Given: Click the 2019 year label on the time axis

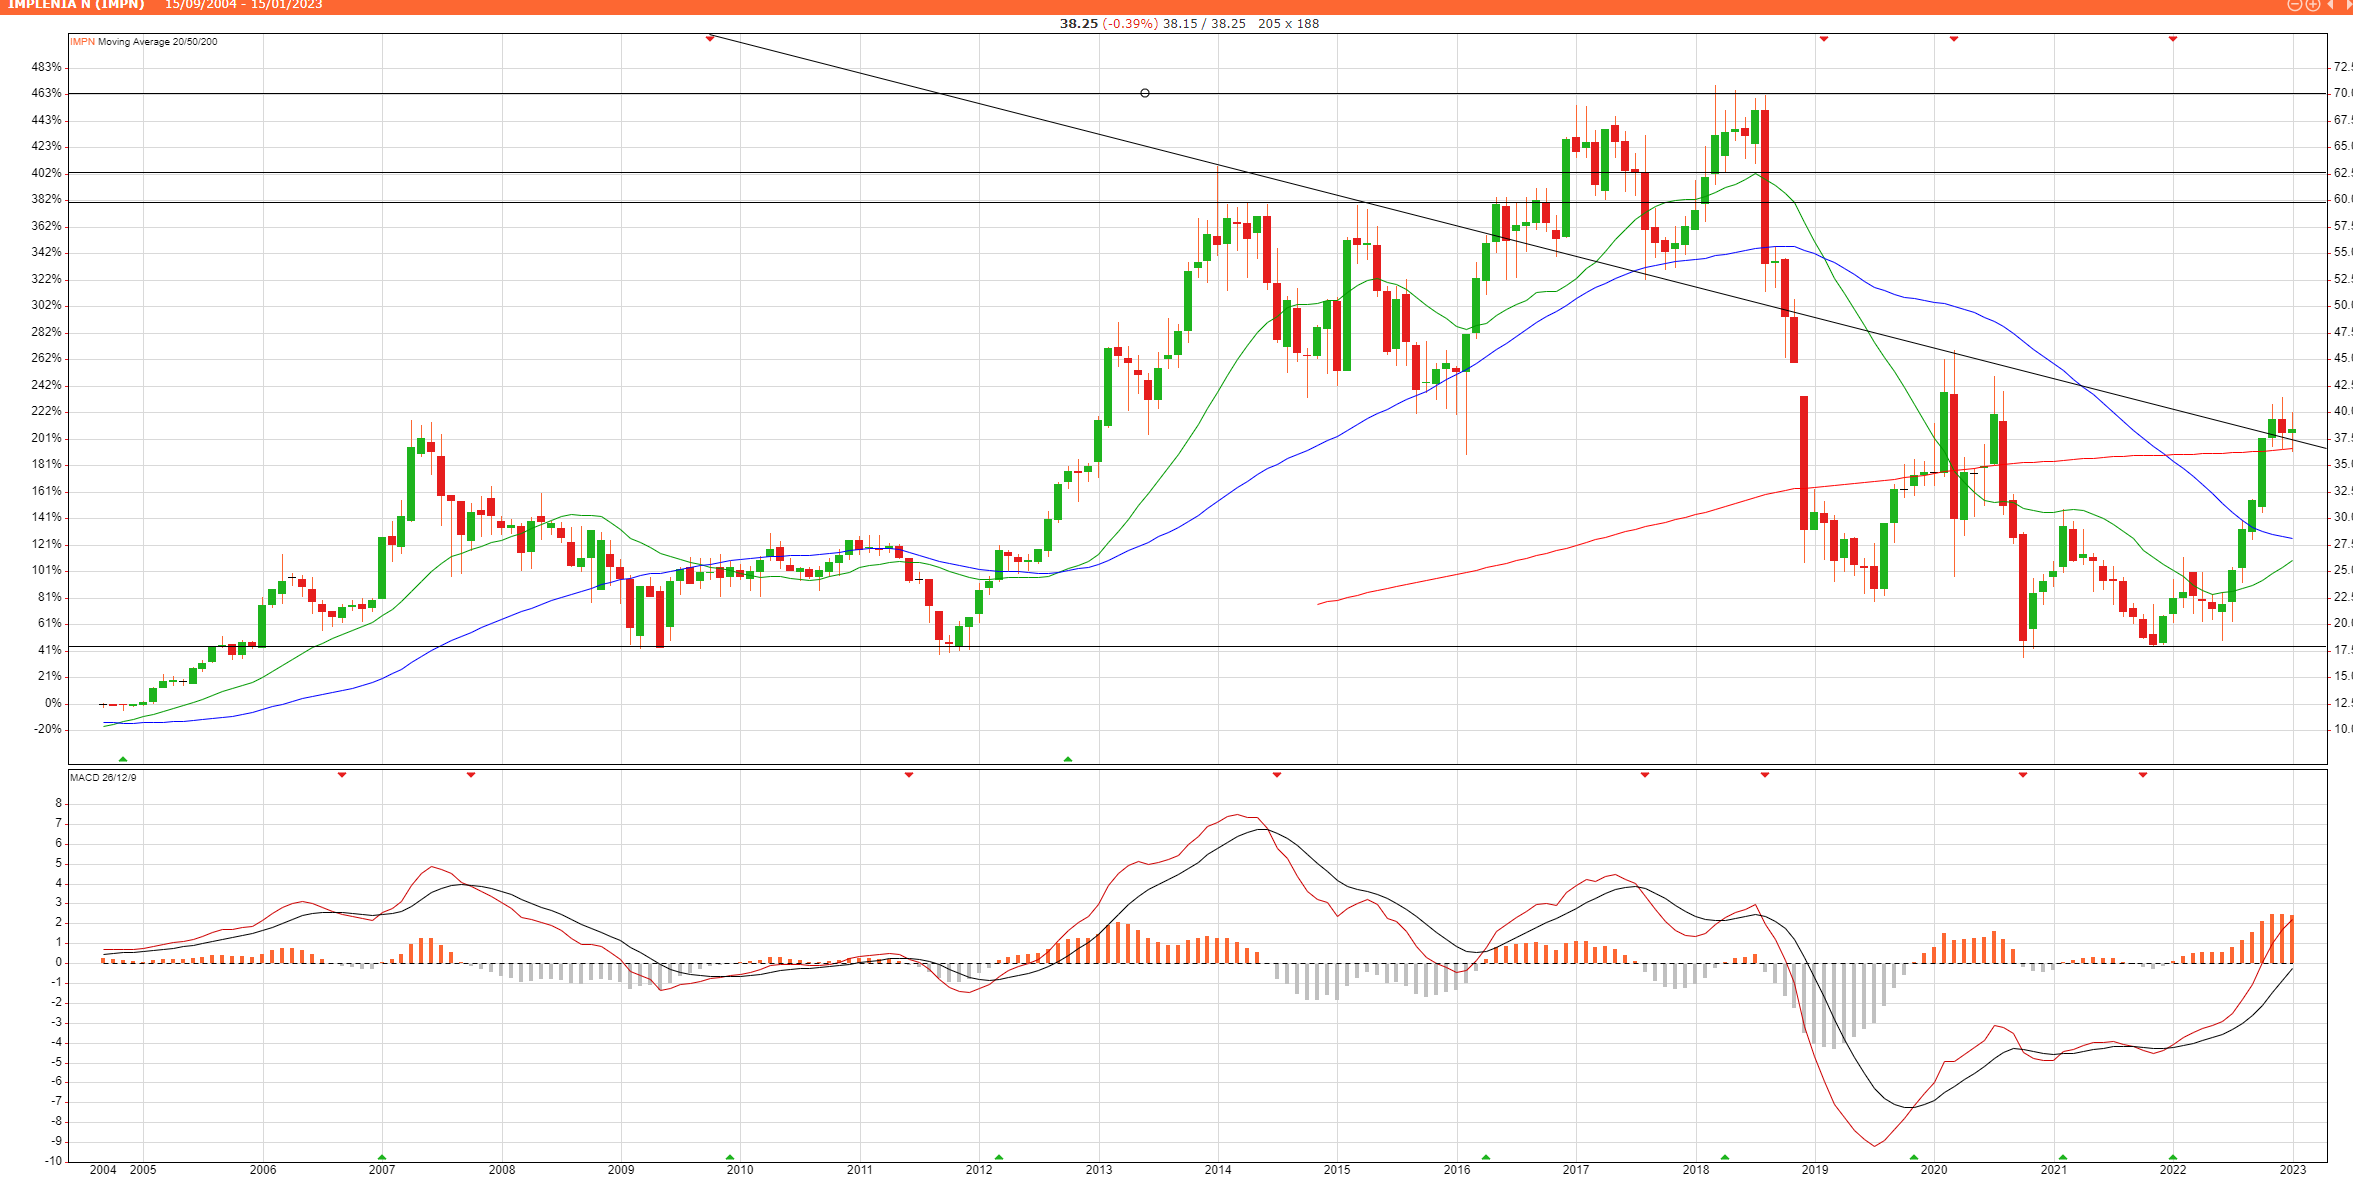Looking at the screenshot, I should pyautogui.click(x=1815, y=1170).
